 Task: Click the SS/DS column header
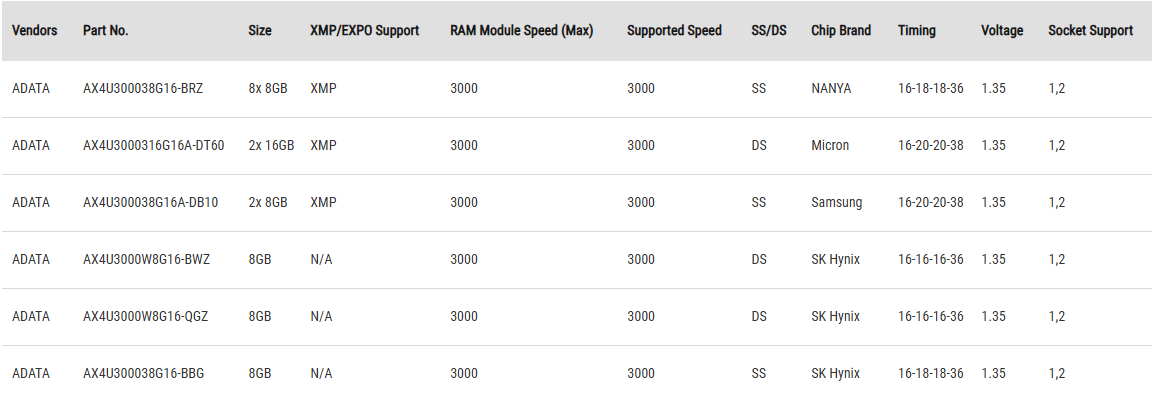click(x=769, y=31)
